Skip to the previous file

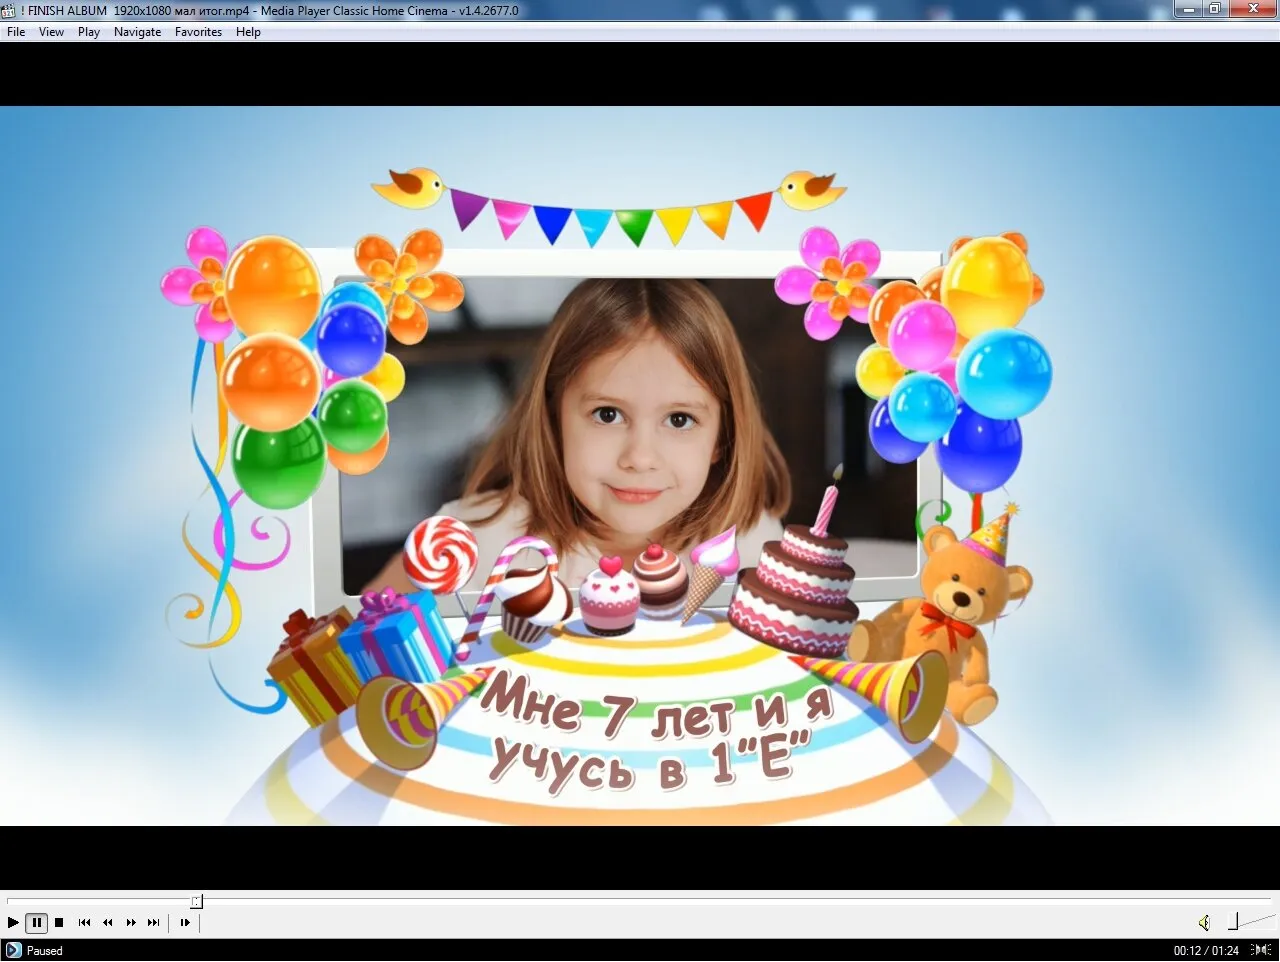(84, 923)
